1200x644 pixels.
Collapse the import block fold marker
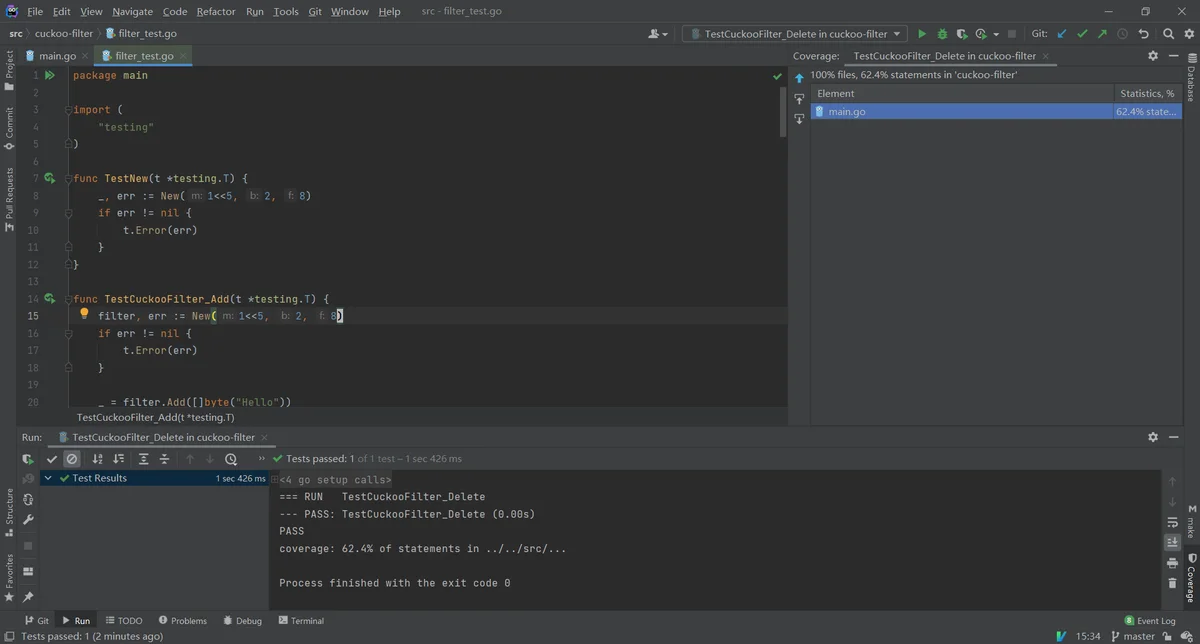[x=68, y=109]
